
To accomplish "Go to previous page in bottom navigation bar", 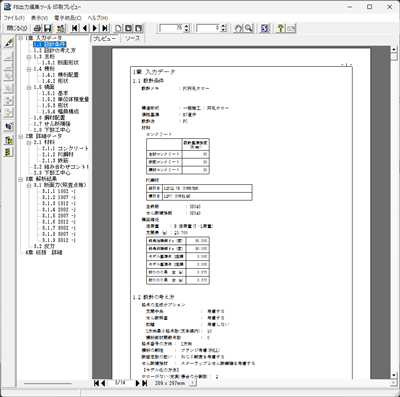I will 103,383.
